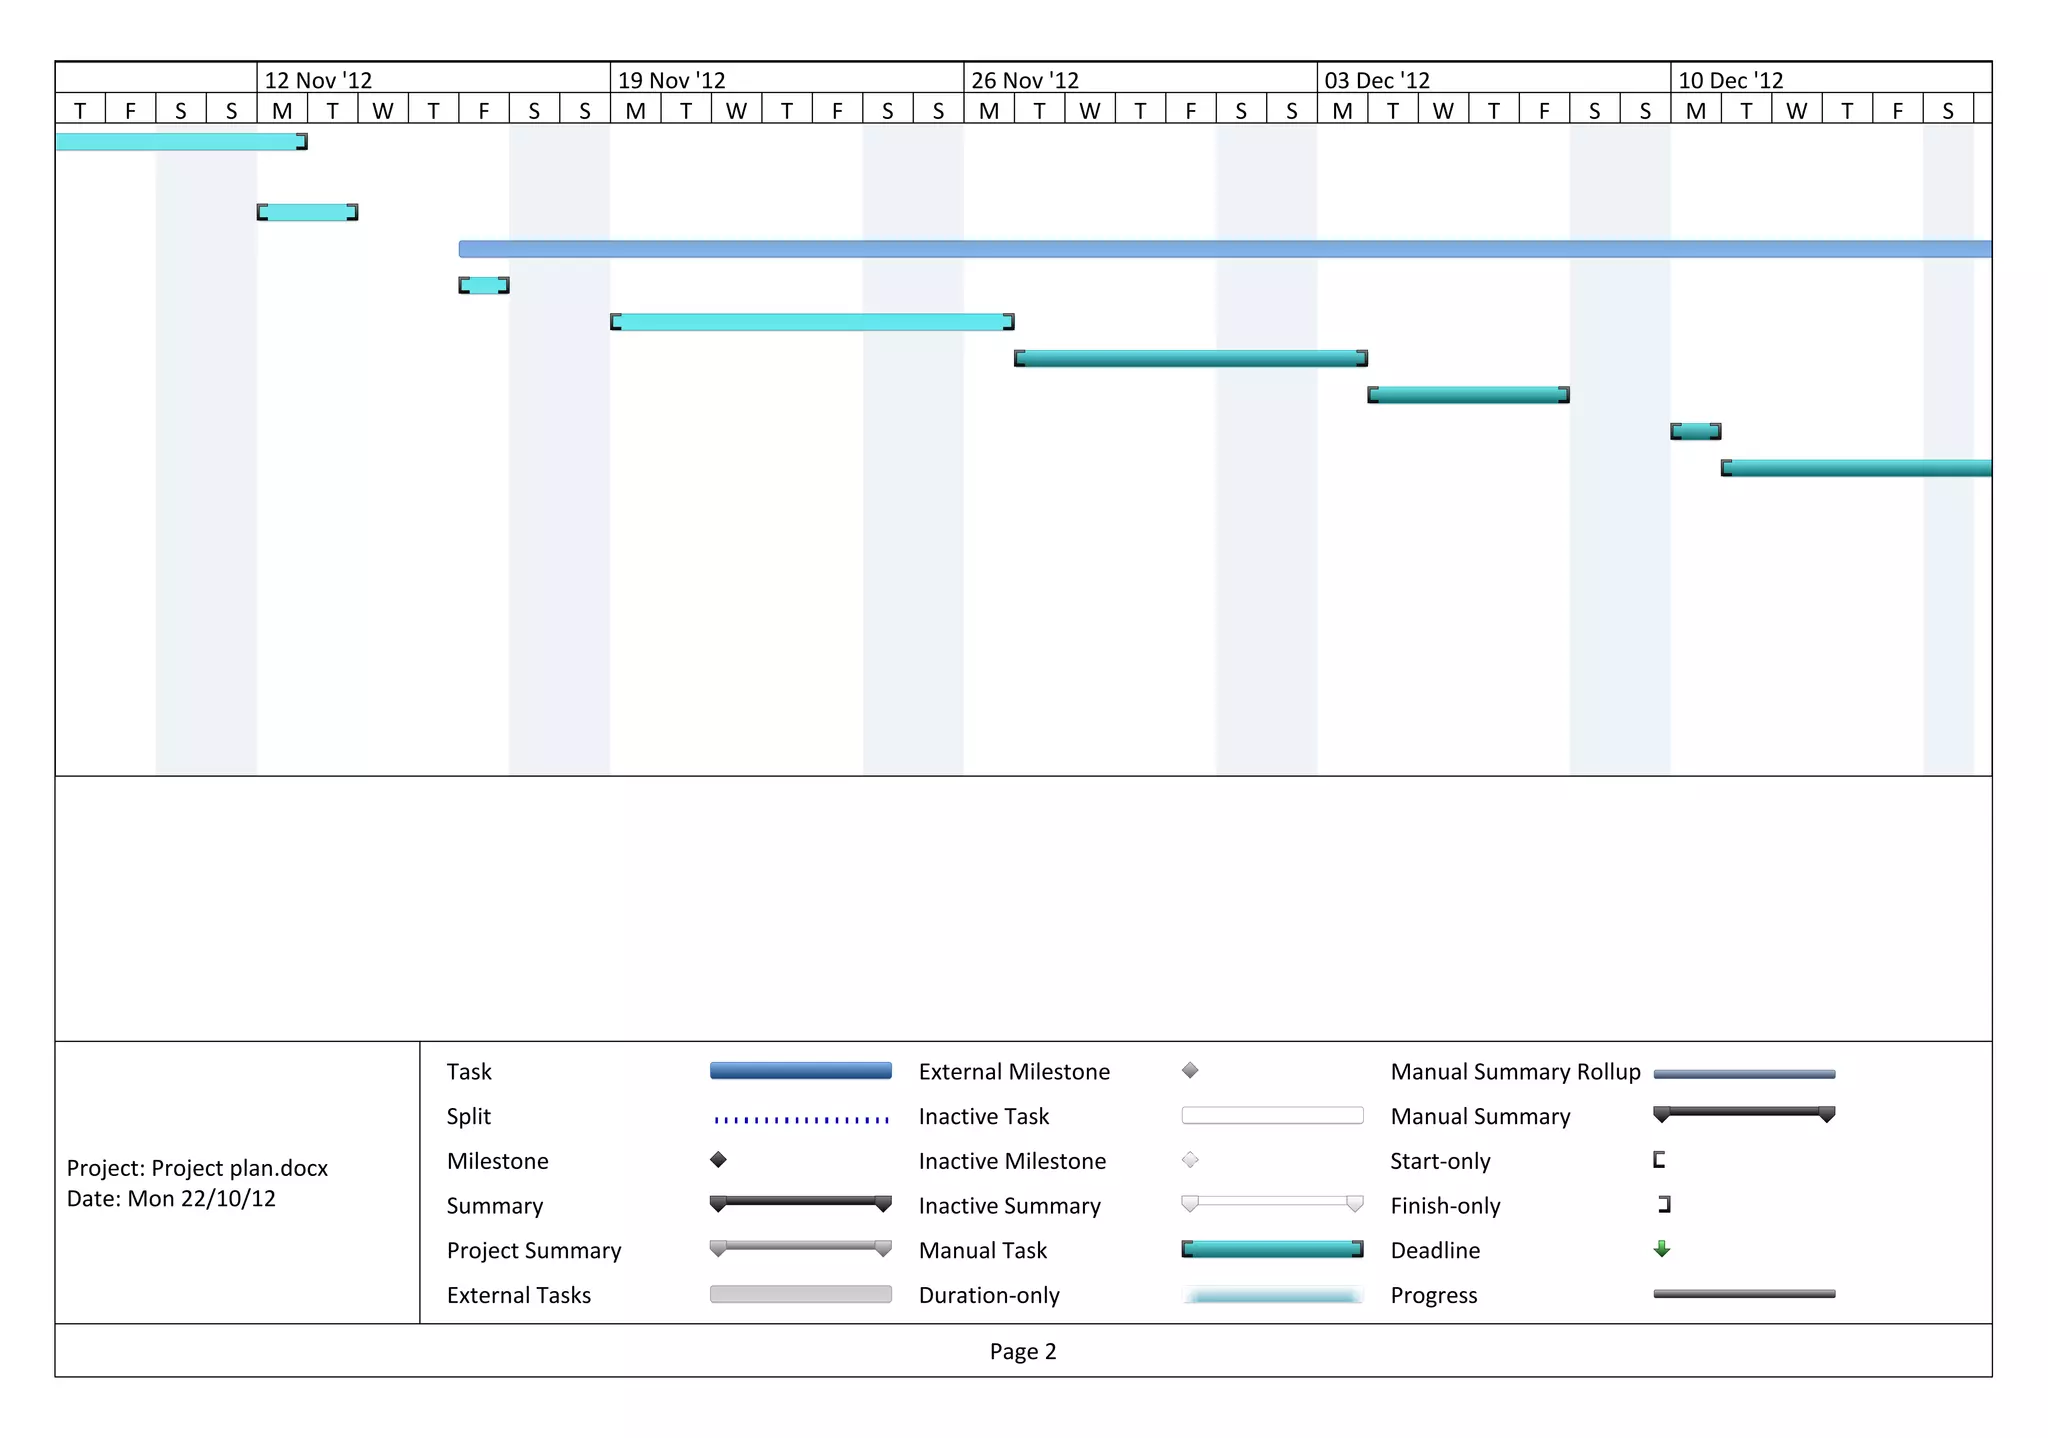Screen dimensions: 2048x1438
Task: Click the cyan bar spanning 19 Nov week
Action: point(812,322)
